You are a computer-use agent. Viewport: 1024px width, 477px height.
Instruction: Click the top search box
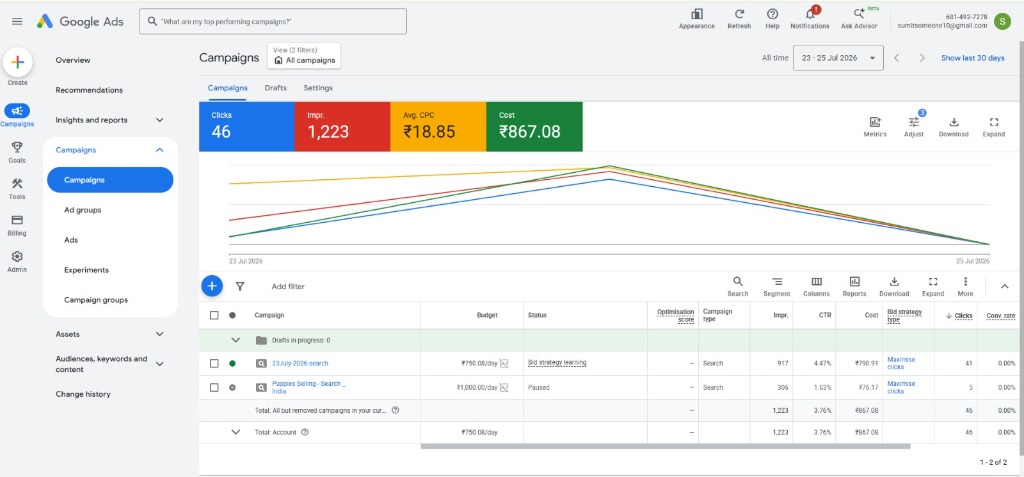click(x=273, y=22)
